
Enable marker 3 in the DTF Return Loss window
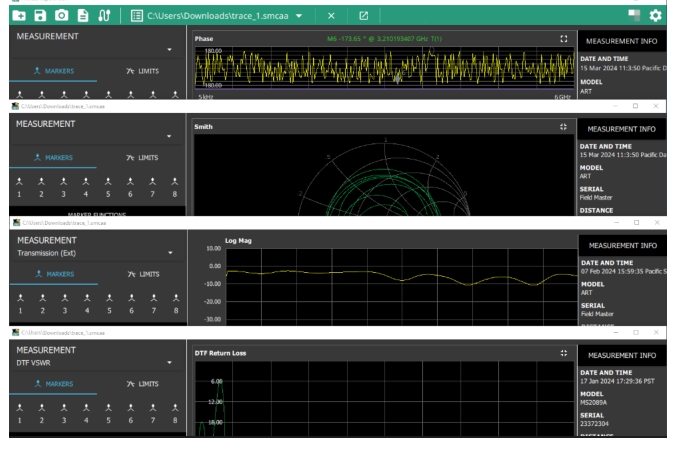(x=64, y=413)
